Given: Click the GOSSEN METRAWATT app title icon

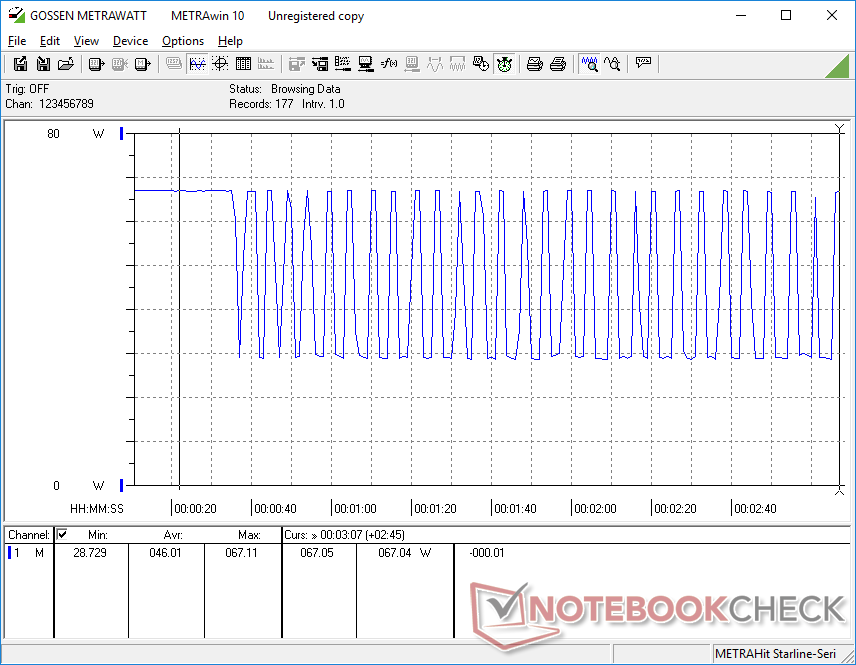Looking at the screenshot, I should 16,15.
